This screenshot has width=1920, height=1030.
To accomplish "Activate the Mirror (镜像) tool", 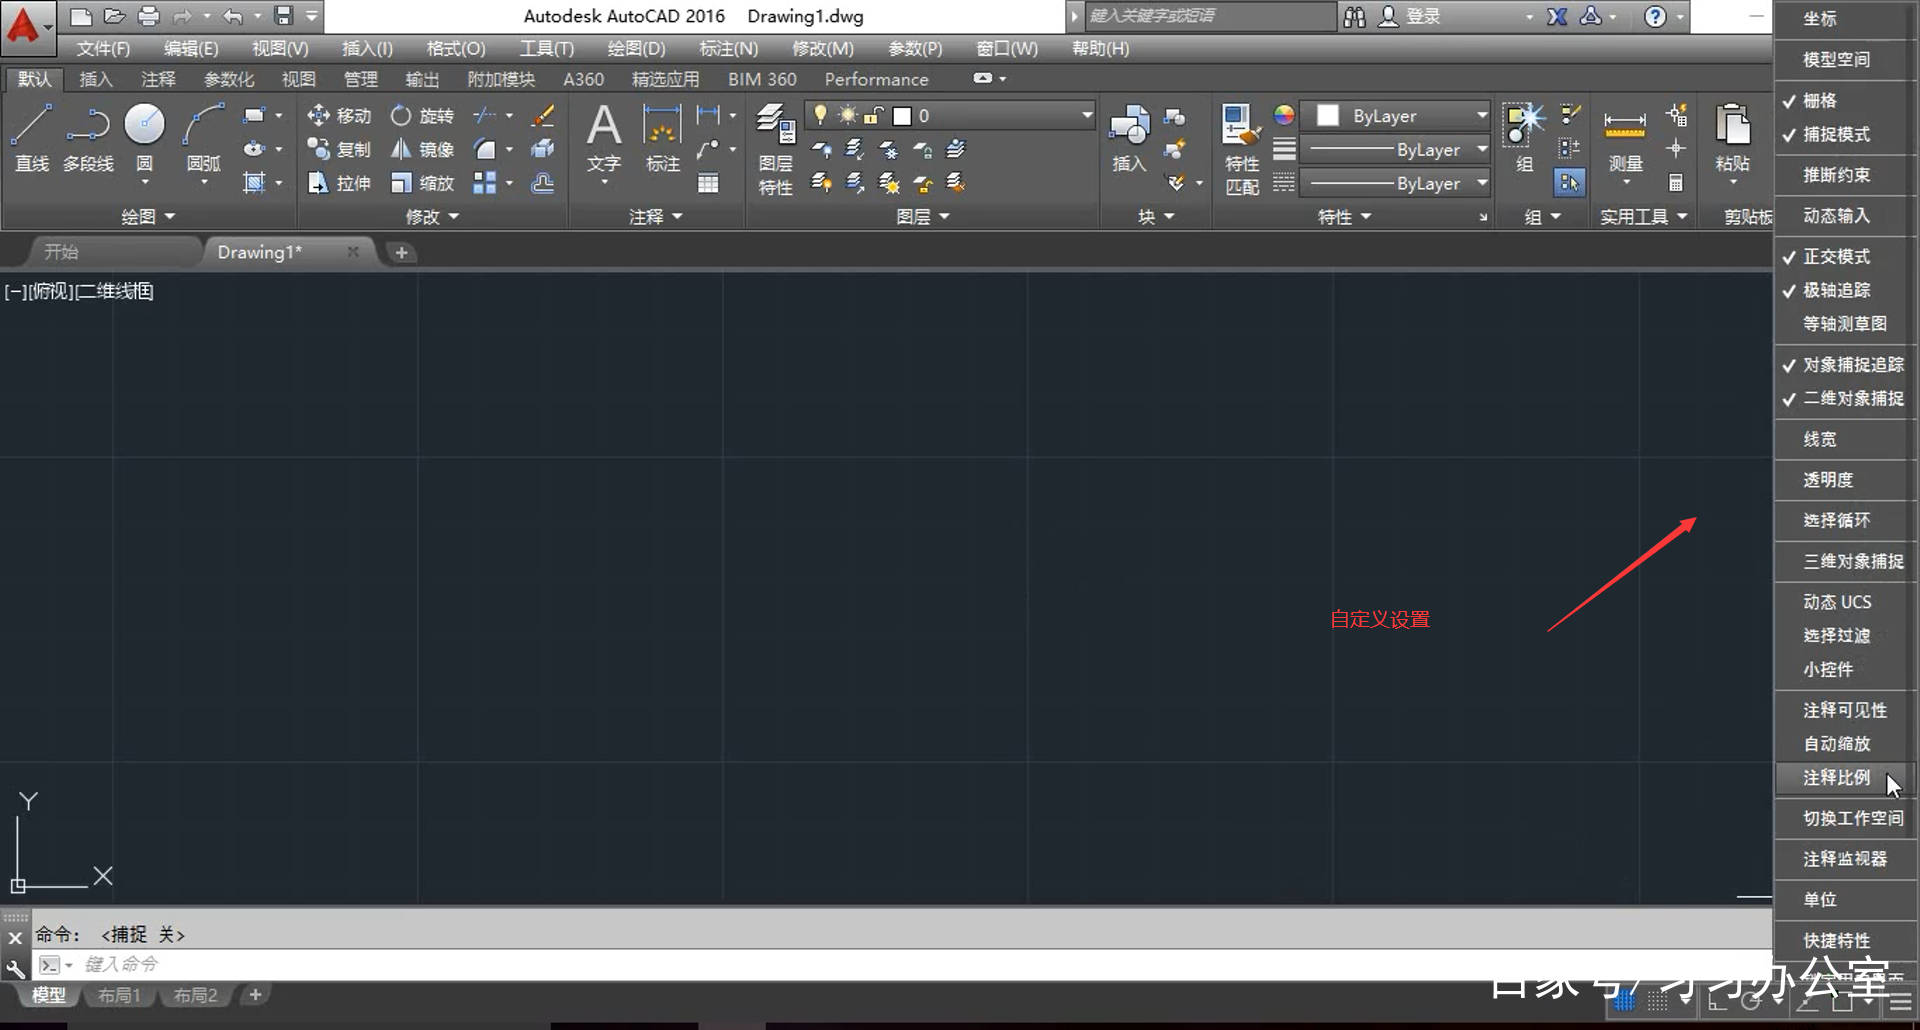I will pos(422,150).
